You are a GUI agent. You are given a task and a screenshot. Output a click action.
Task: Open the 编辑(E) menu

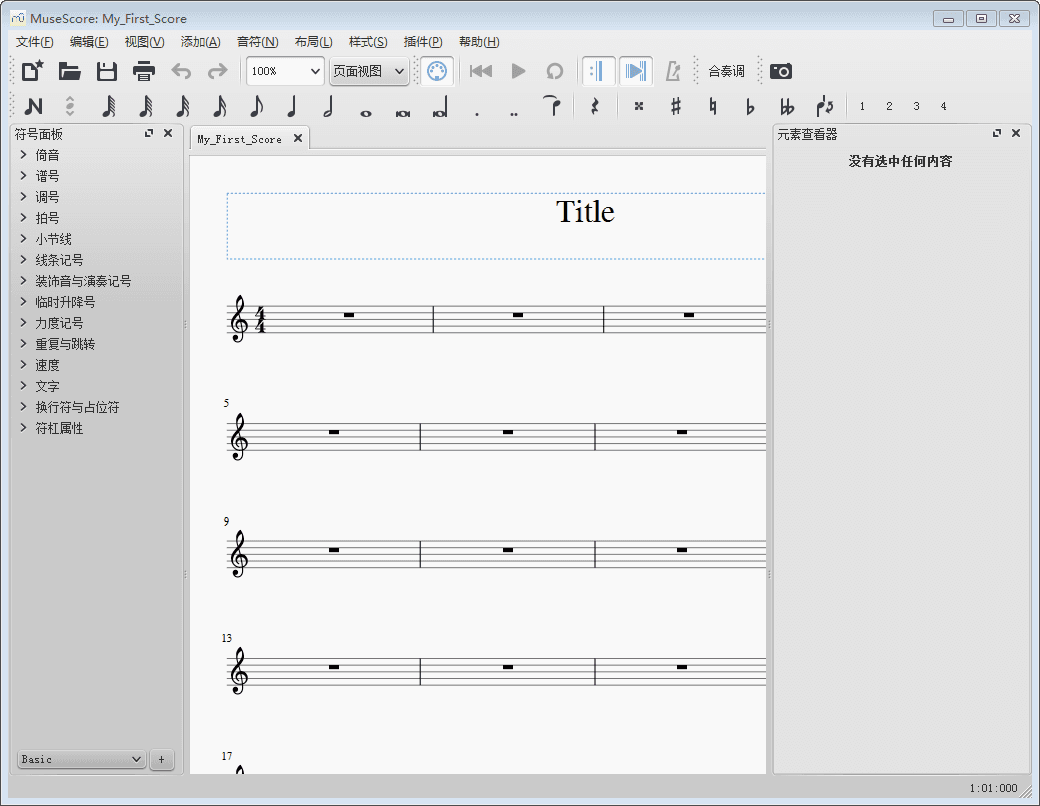89,42
